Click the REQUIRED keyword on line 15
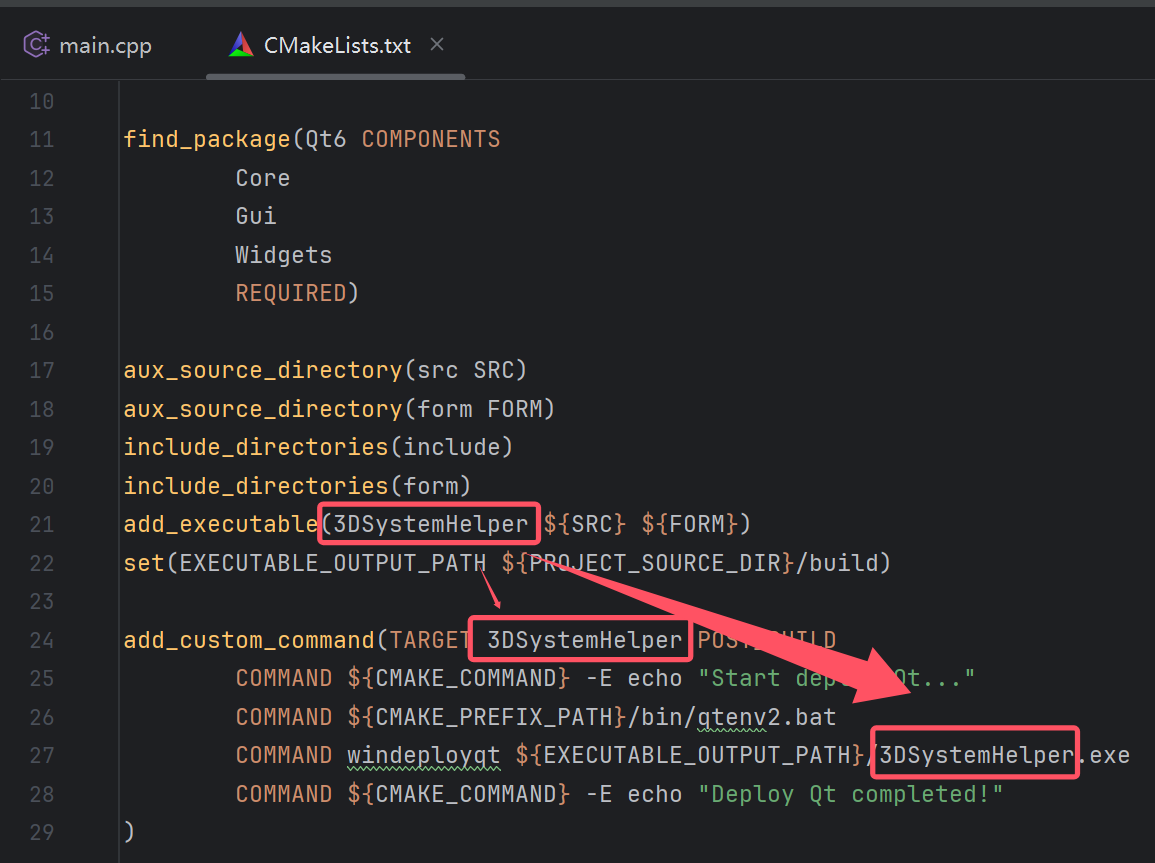Image resolution: width=1155 pixels, height=863 pixels. pos(291,293)
